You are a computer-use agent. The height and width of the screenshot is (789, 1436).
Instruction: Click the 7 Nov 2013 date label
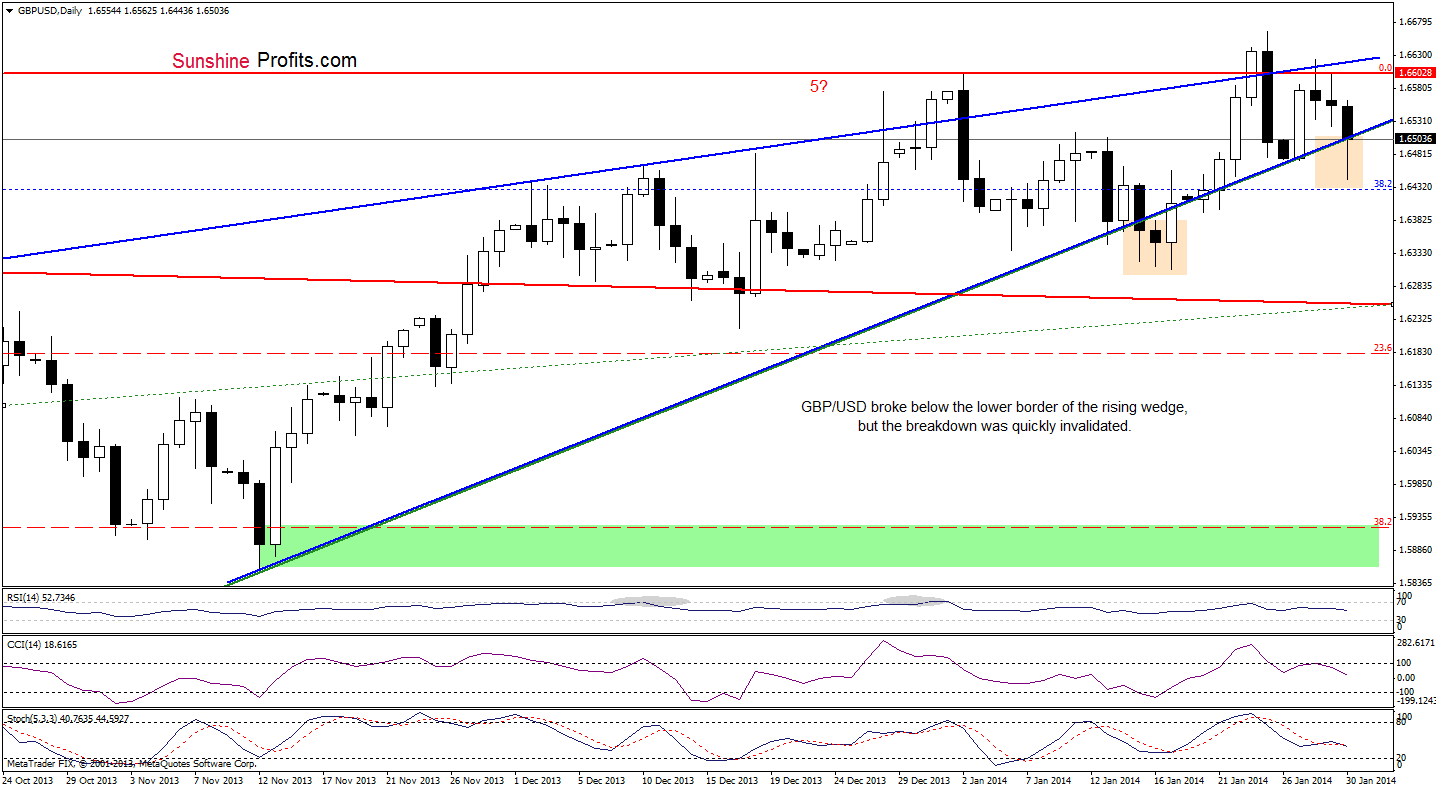tap(220, 780)
